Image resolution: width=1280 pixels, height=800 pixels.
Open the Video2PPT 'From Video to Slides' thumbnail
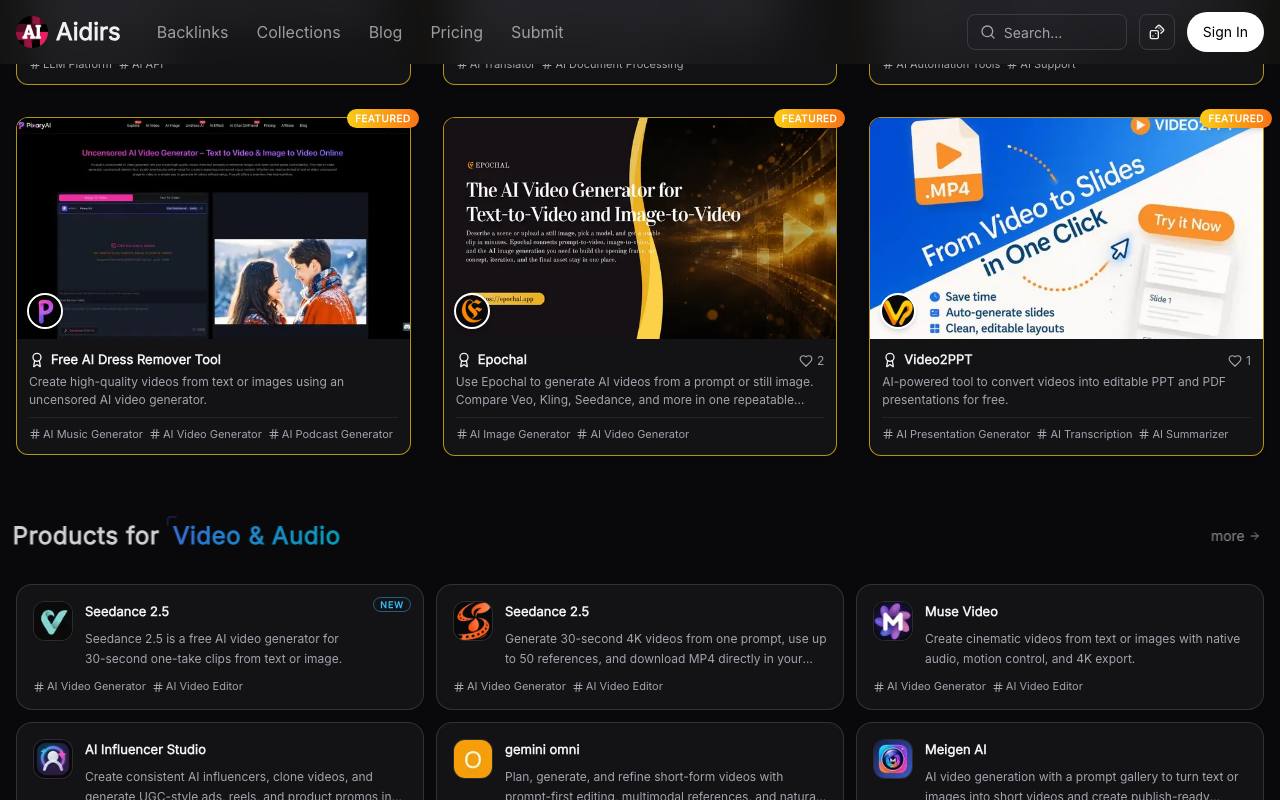click(x=1066, y=228)
